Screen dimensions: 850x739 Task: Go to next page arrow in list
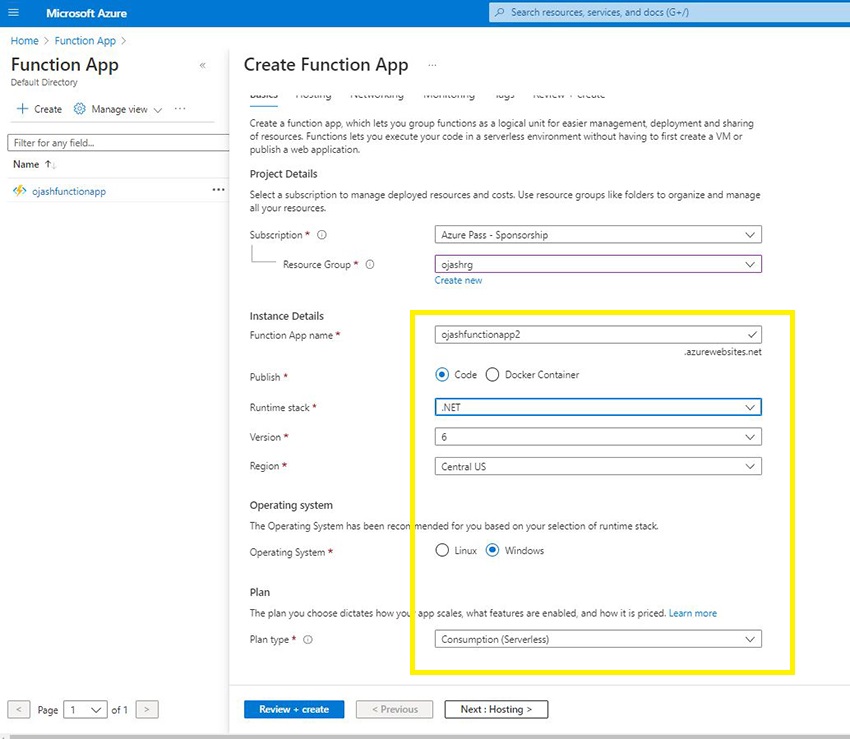click(x=147, y=709)
